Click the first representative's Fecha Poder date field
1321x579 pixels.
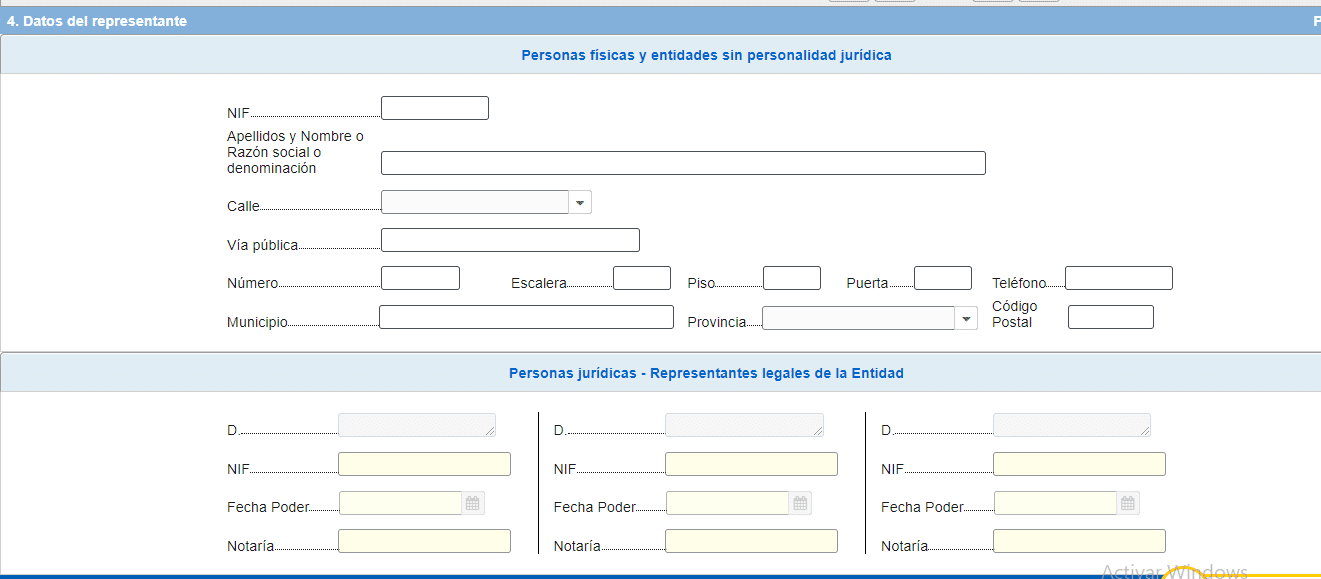(400, 503)
